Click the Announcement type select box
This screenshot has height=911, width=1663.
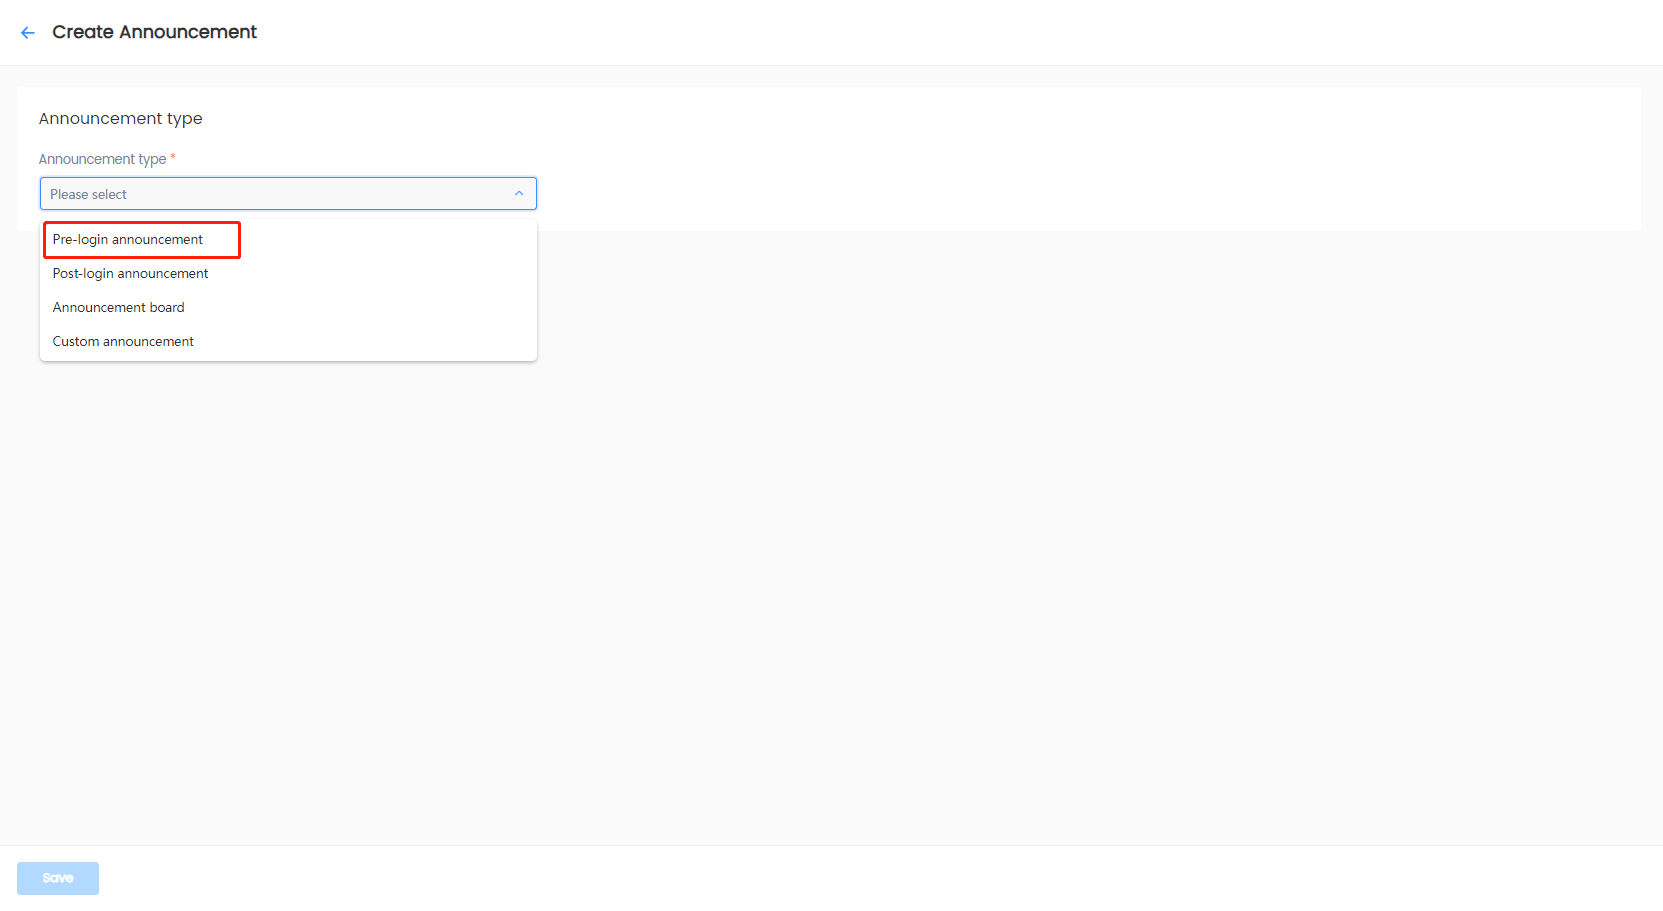tap(288, 194)
